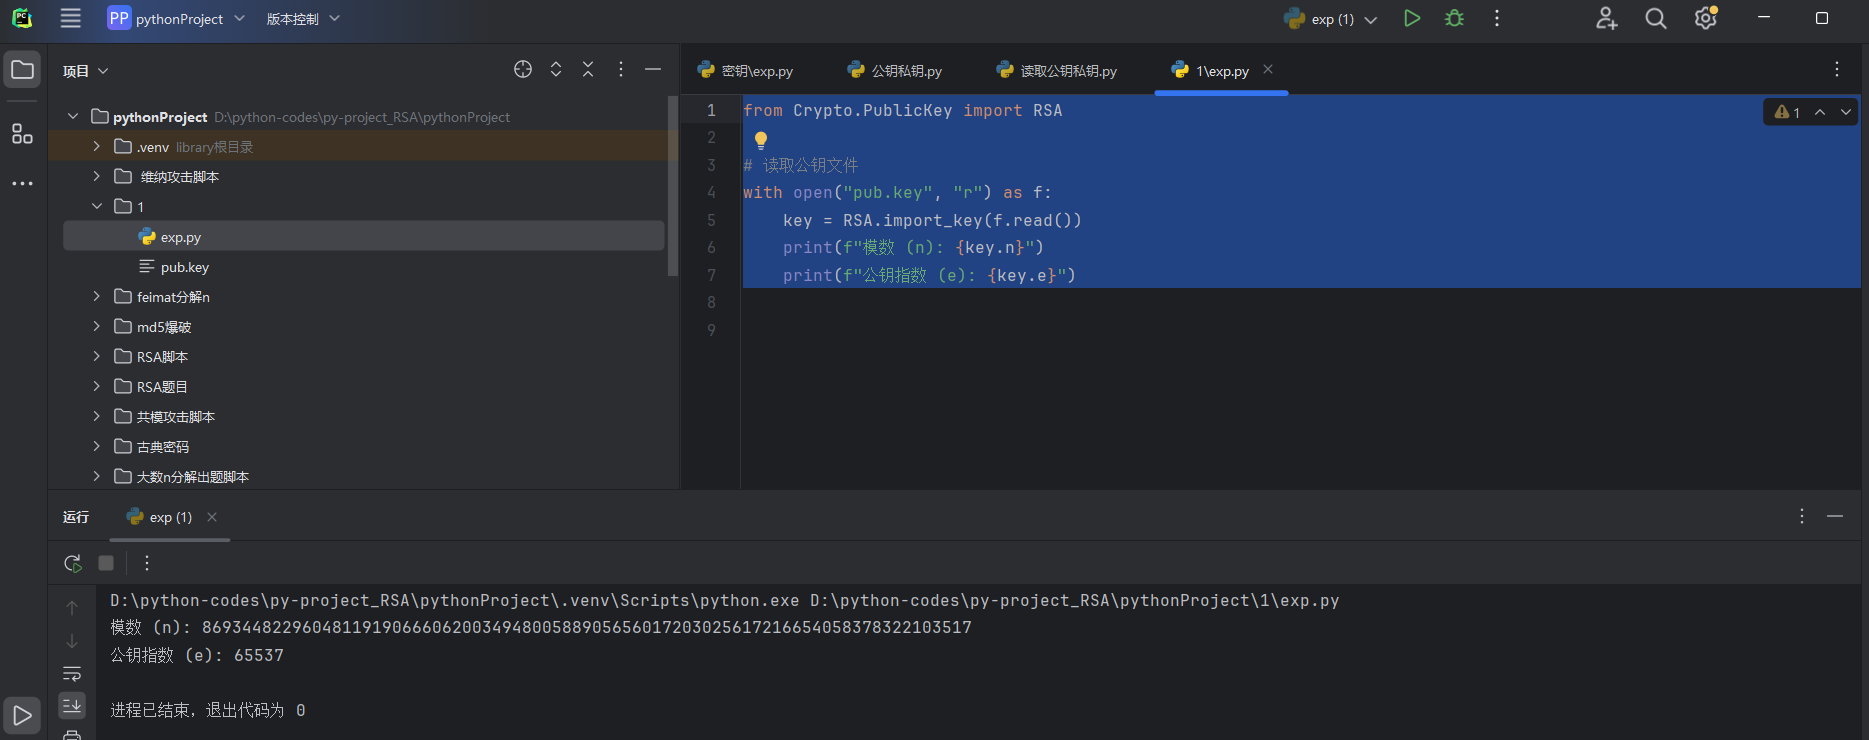Open the exp (1) run configuration dropdown
Viewport: 1869px width, 740px height.
[x=1331, y=18]
